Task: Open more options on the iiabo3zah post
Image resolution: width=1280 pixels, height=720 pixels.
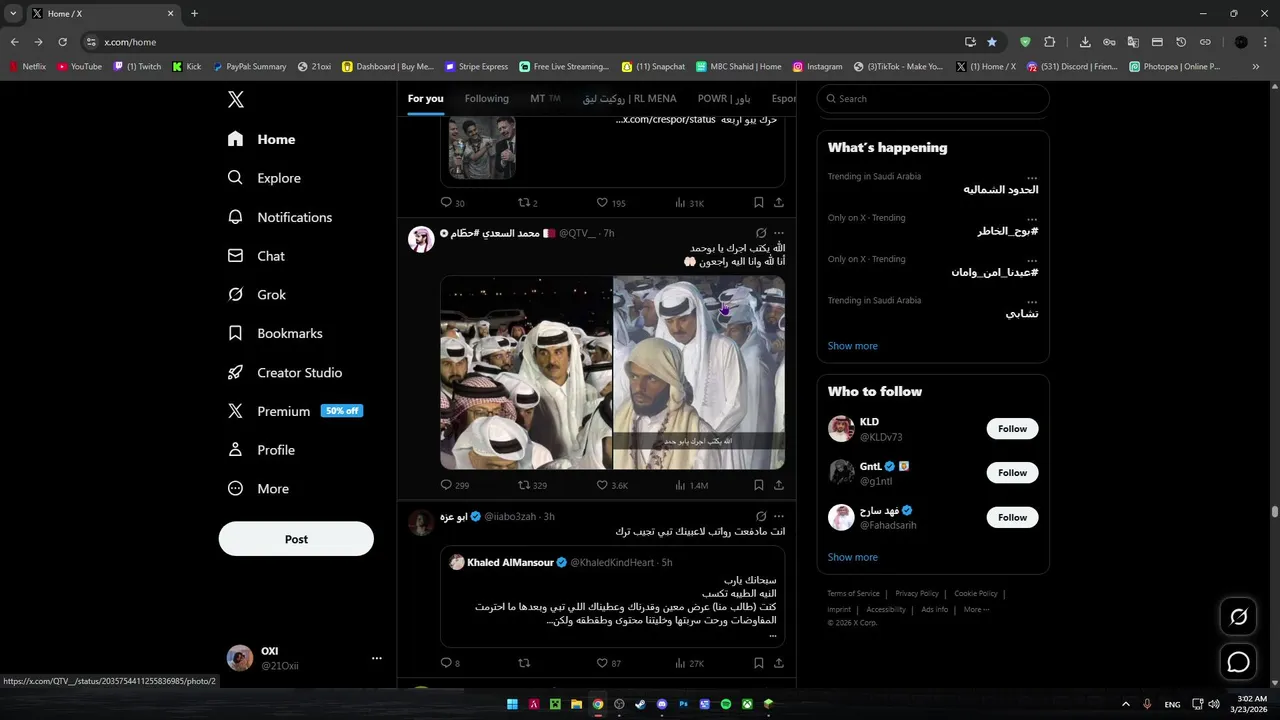Action: pyautogui.click(x=778, y=517)
